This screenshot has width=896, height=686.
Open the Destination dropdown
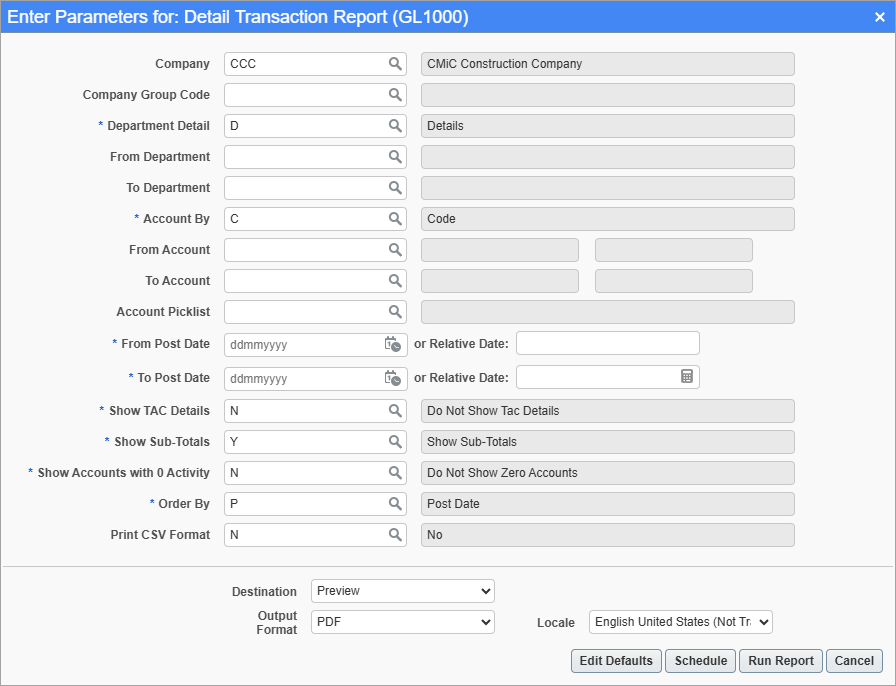[402, 590]
